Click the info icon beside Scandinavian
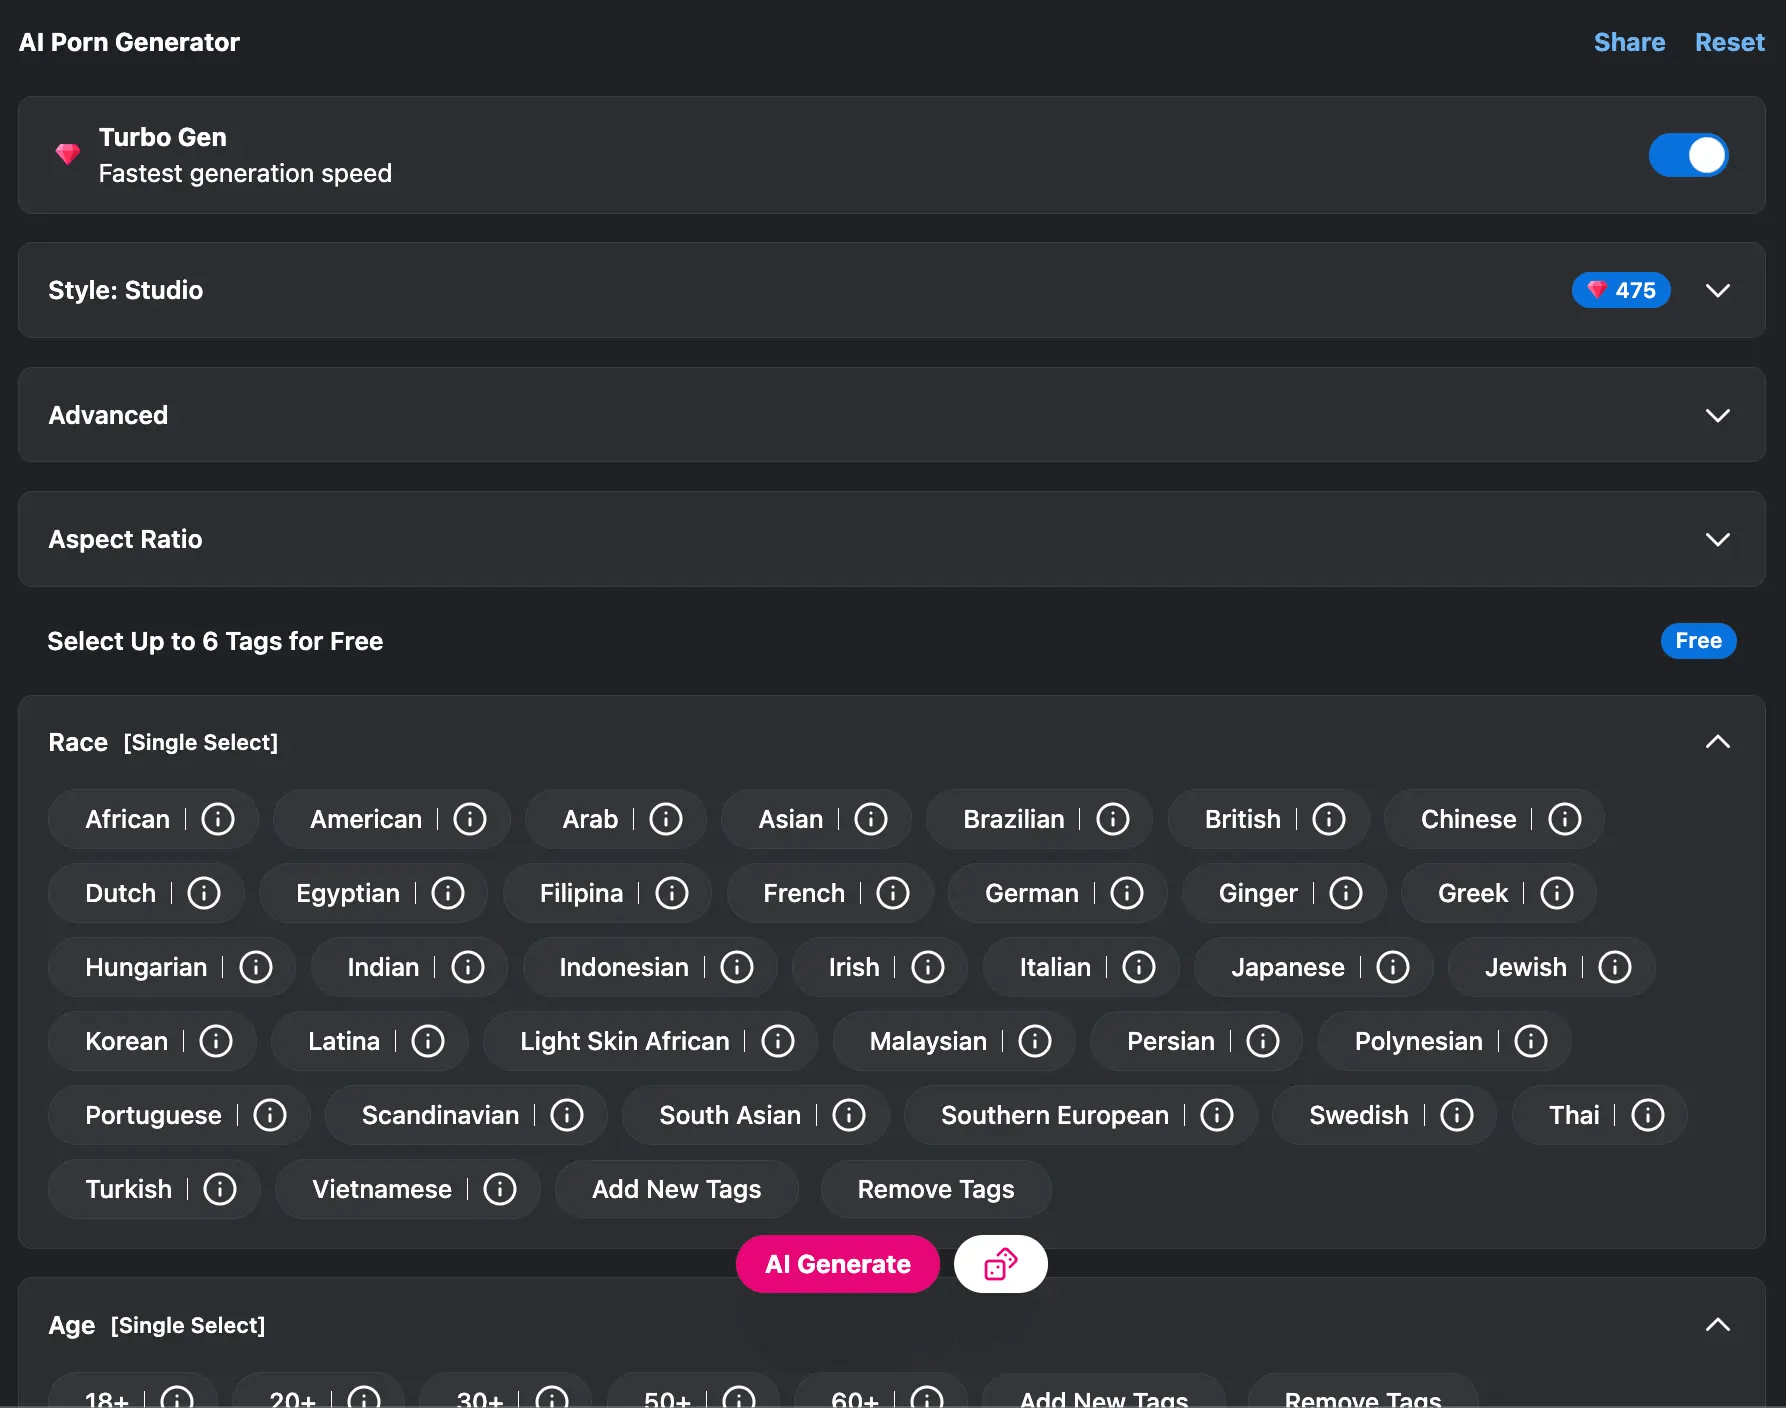1786x1408 pixels. 566,1115
